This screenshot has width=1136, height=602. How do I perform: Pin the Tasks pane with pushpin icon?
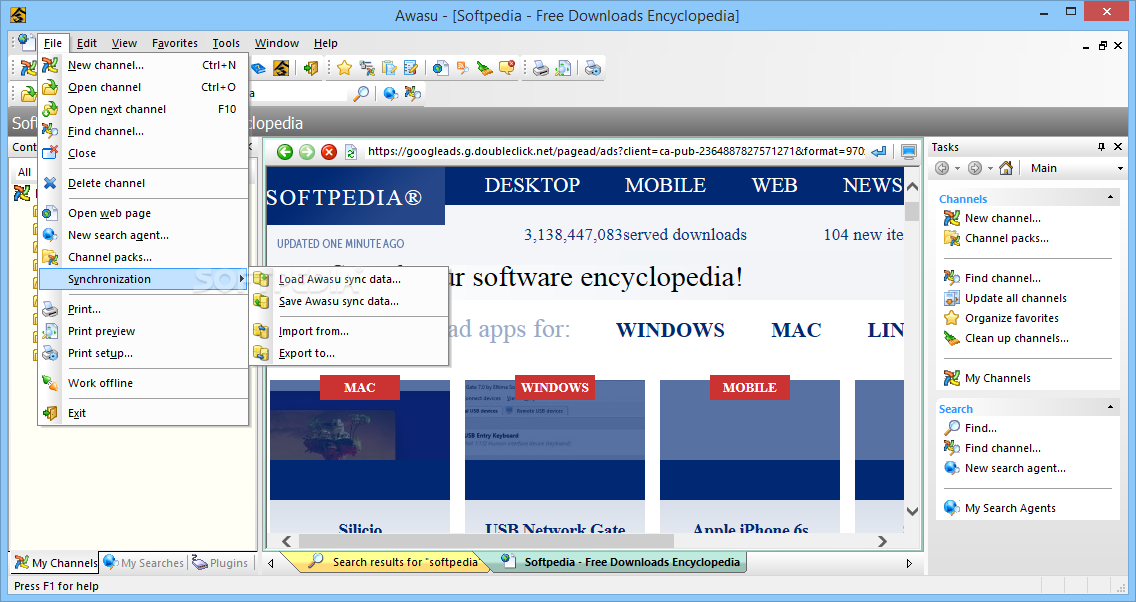(x=1101, y=146)
